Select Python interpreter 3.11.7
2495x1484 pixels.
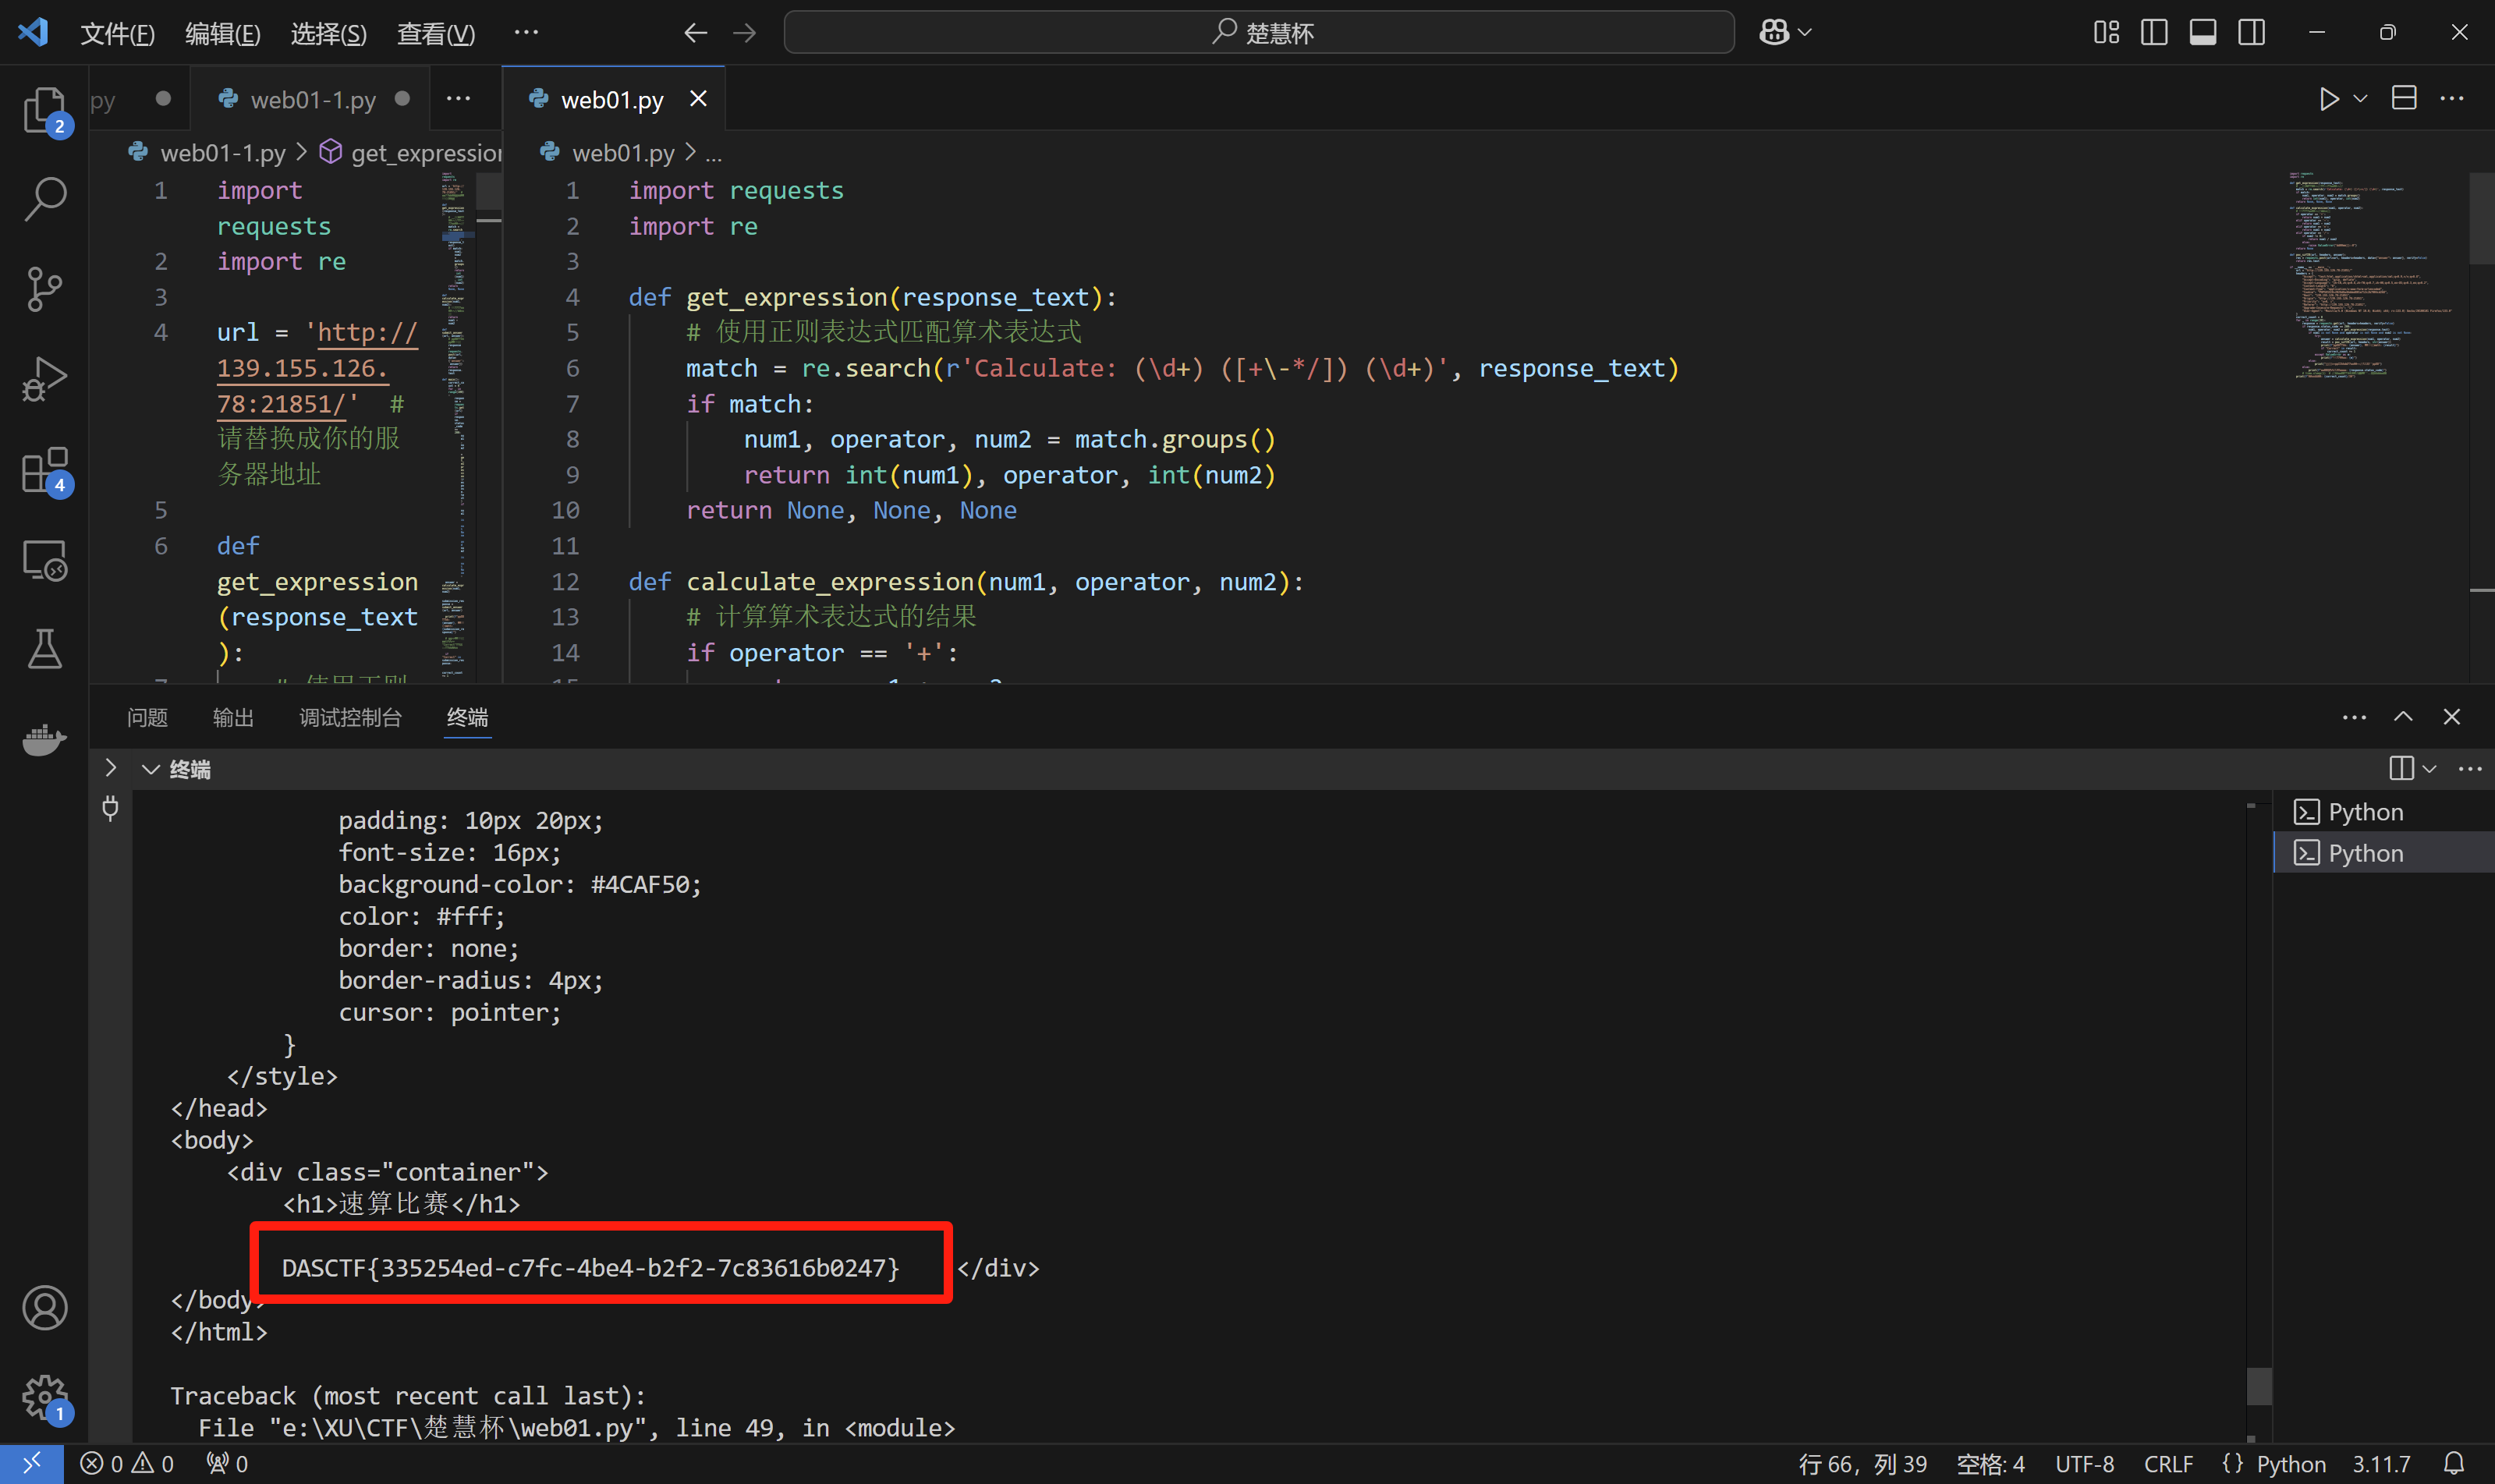click(x=2380, y=1464)
